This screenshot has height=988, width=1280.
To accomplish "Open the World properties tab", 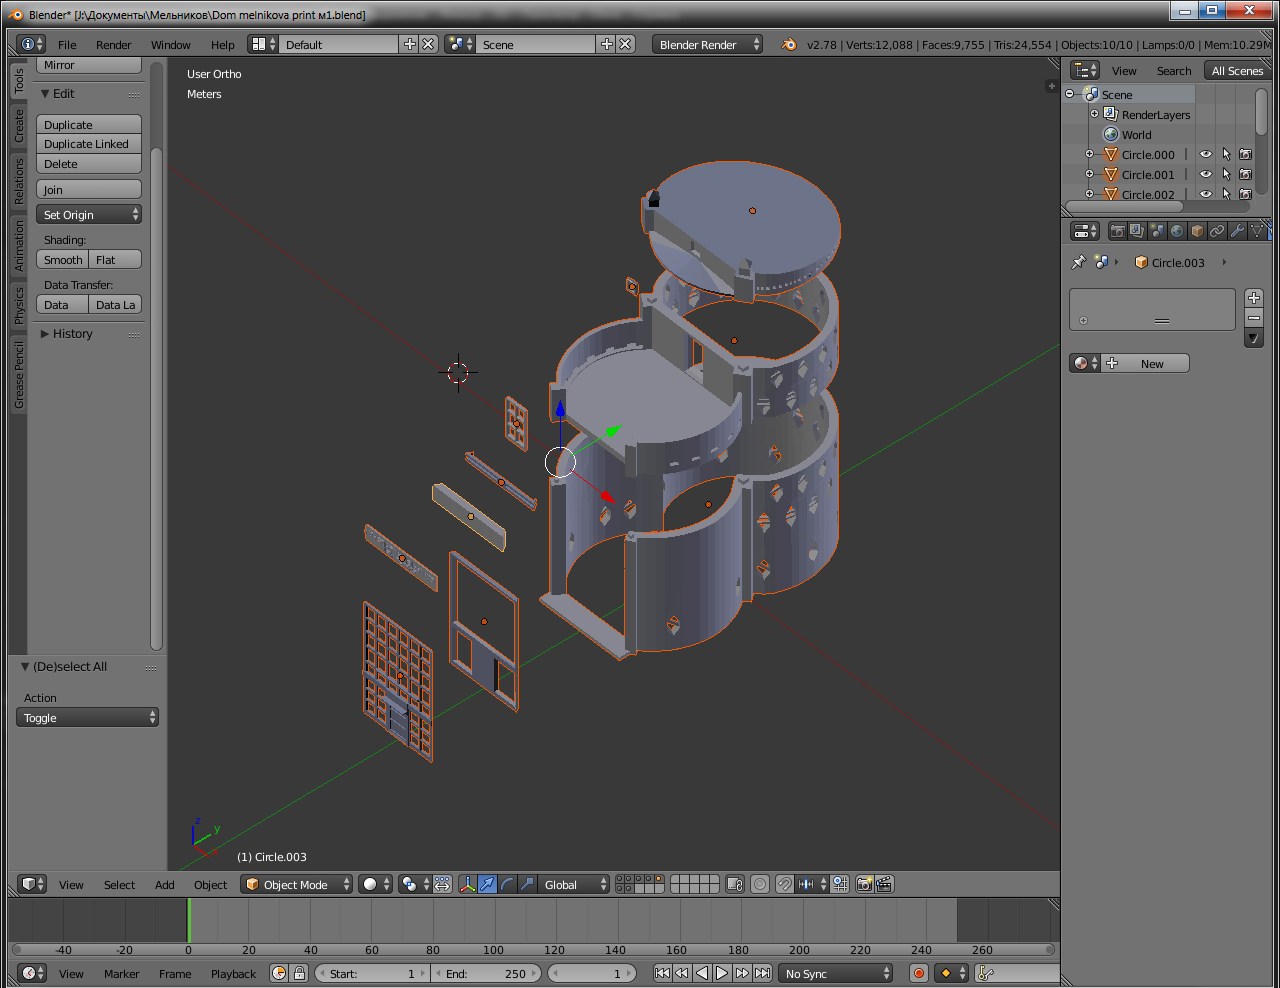I will [x=1177, y=231].
